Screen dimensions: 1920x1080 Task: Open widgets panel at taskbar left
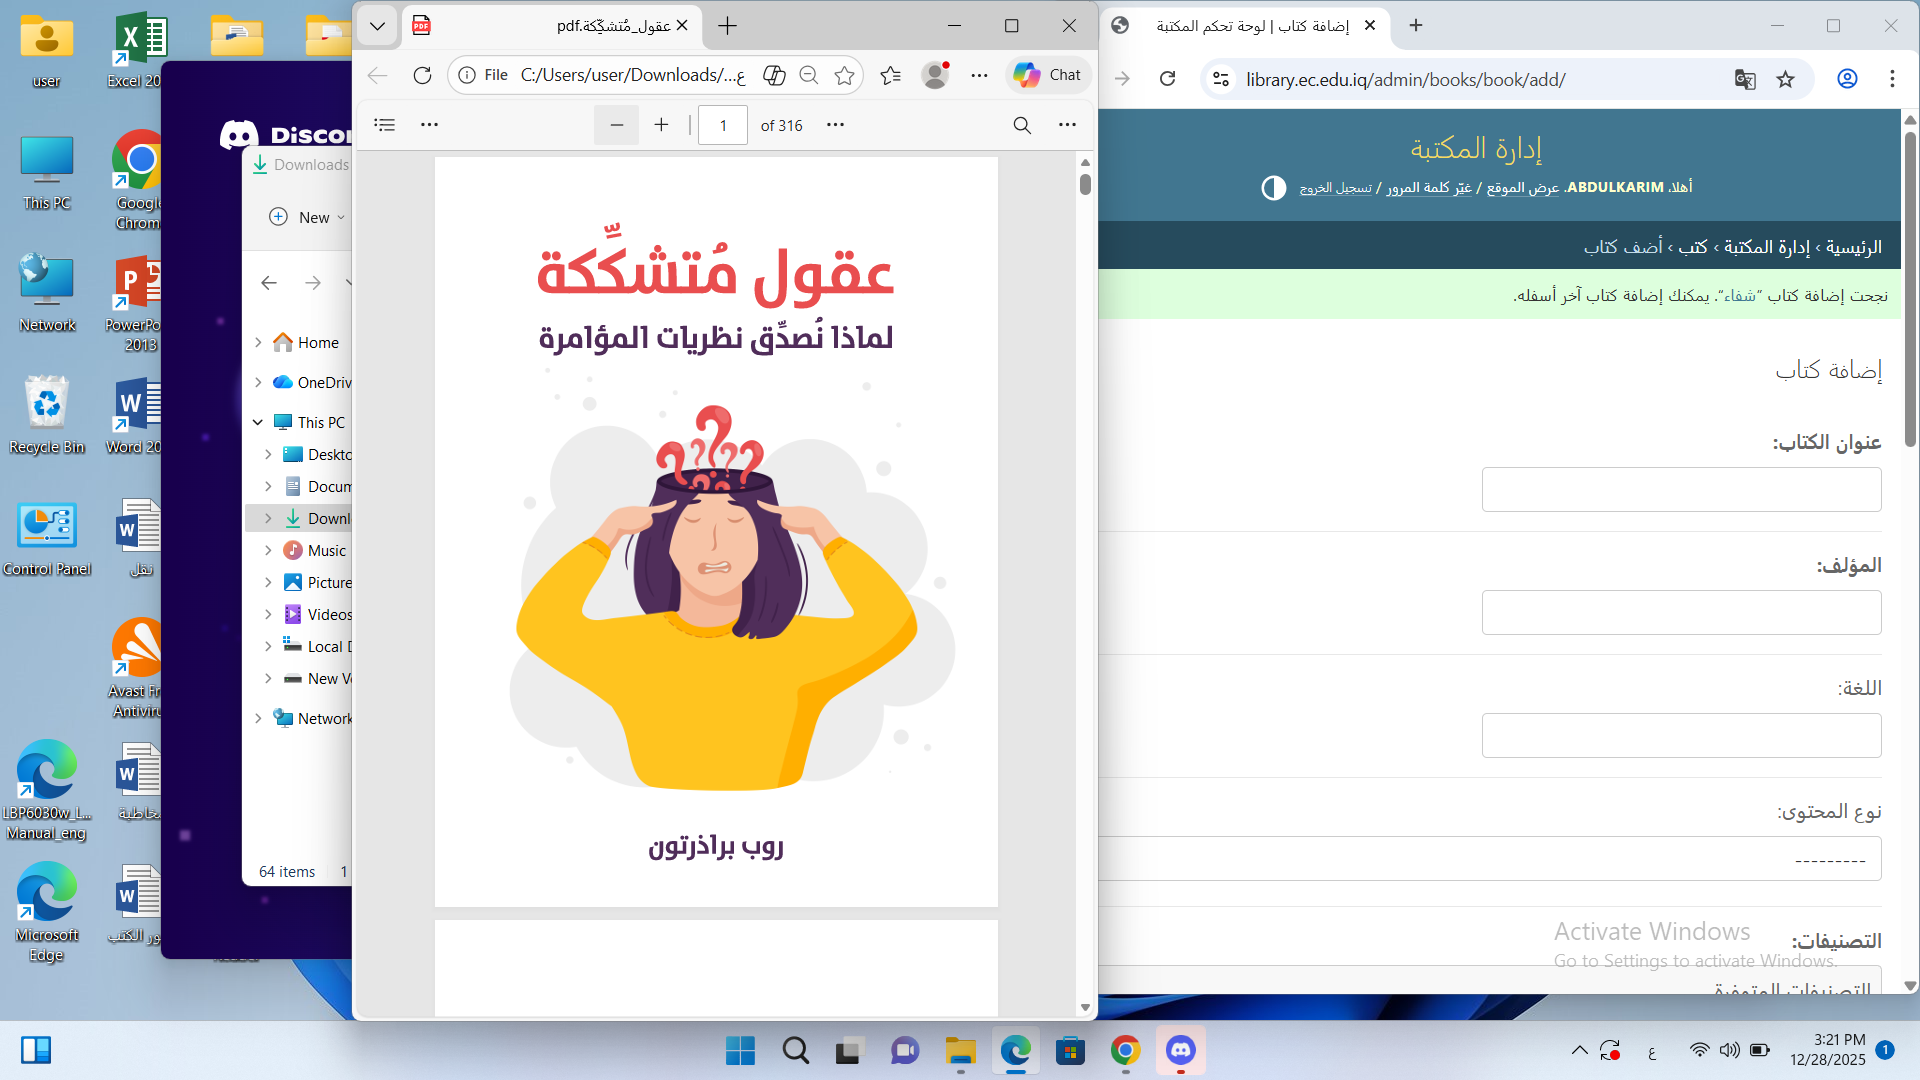click(36, 1051)
